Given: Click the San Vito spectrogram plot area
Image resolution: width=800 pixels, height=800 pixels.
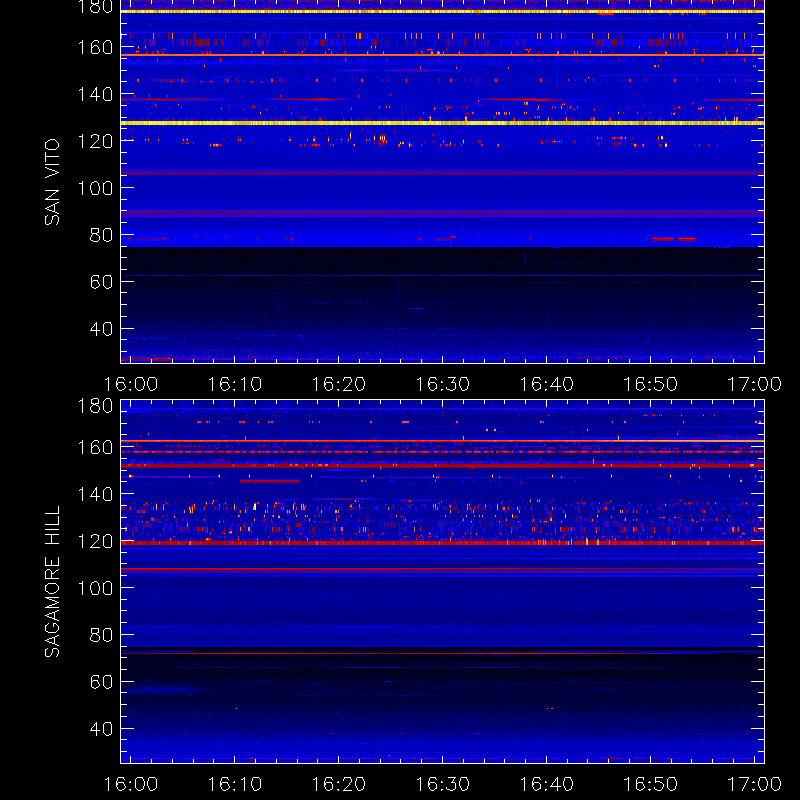Looking at the screenshot, I should [x=442, y=182].
